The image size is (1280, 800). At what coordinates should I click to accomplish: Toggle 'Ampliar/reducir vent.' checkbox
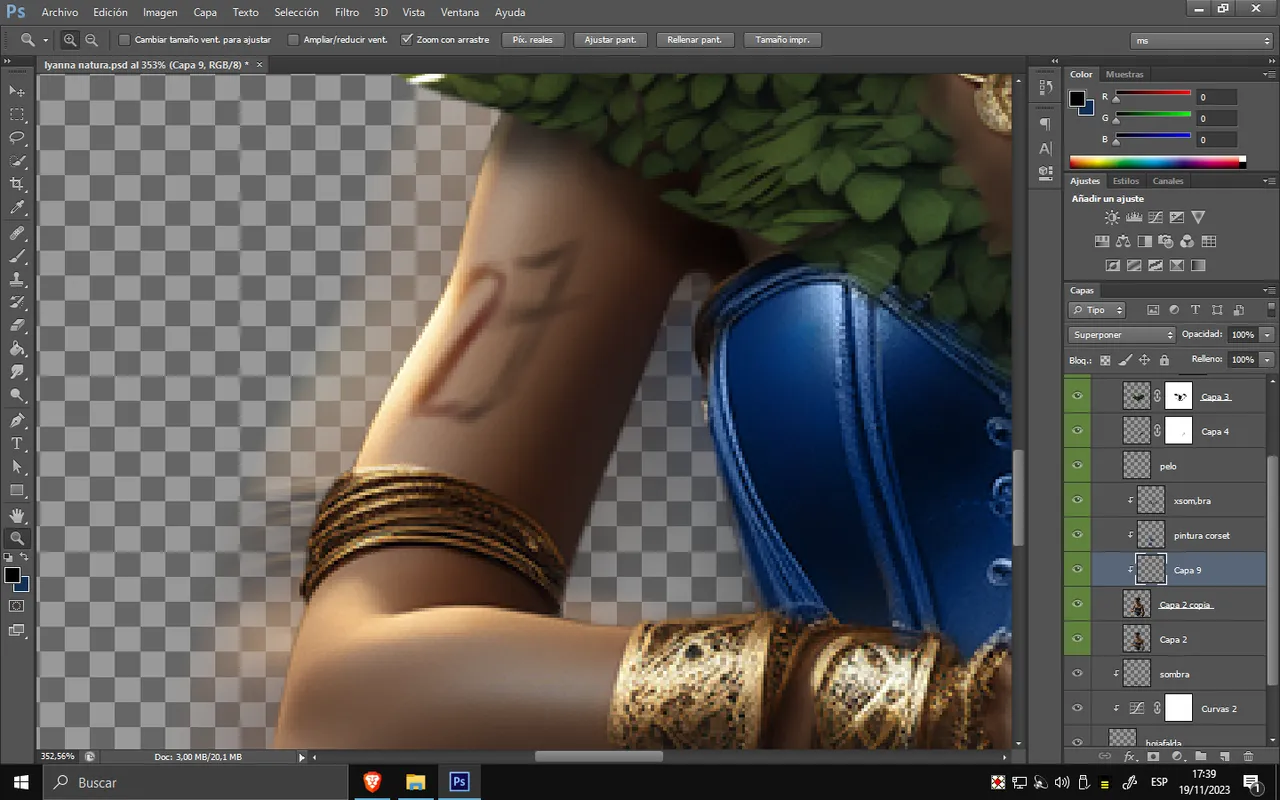pos(294,40)
